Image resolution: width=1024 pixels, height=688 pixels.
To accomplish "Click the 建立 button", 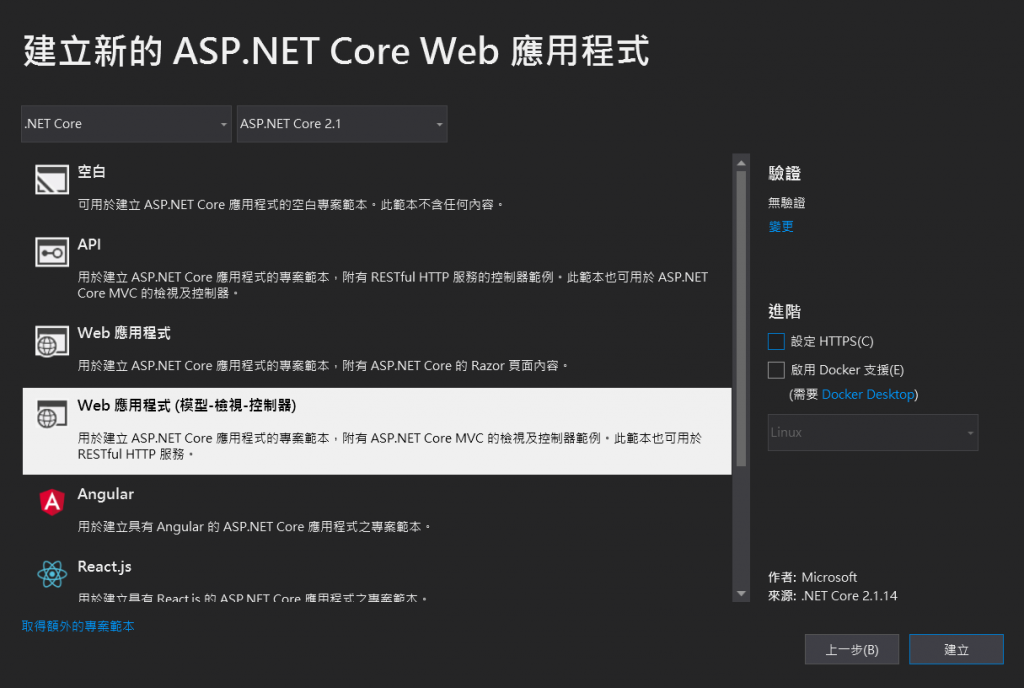I will (956, 649).
